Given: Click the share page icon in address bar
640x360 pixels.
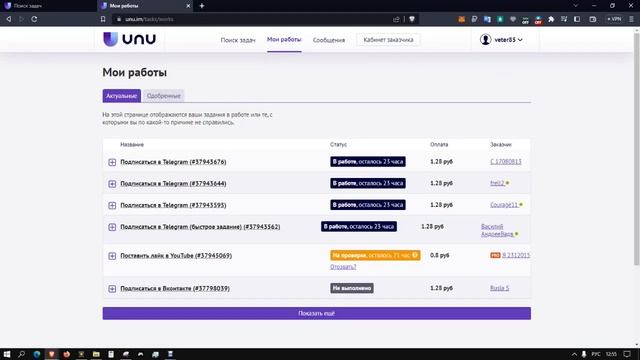Looking at the screenshot, I should [396, 19].
